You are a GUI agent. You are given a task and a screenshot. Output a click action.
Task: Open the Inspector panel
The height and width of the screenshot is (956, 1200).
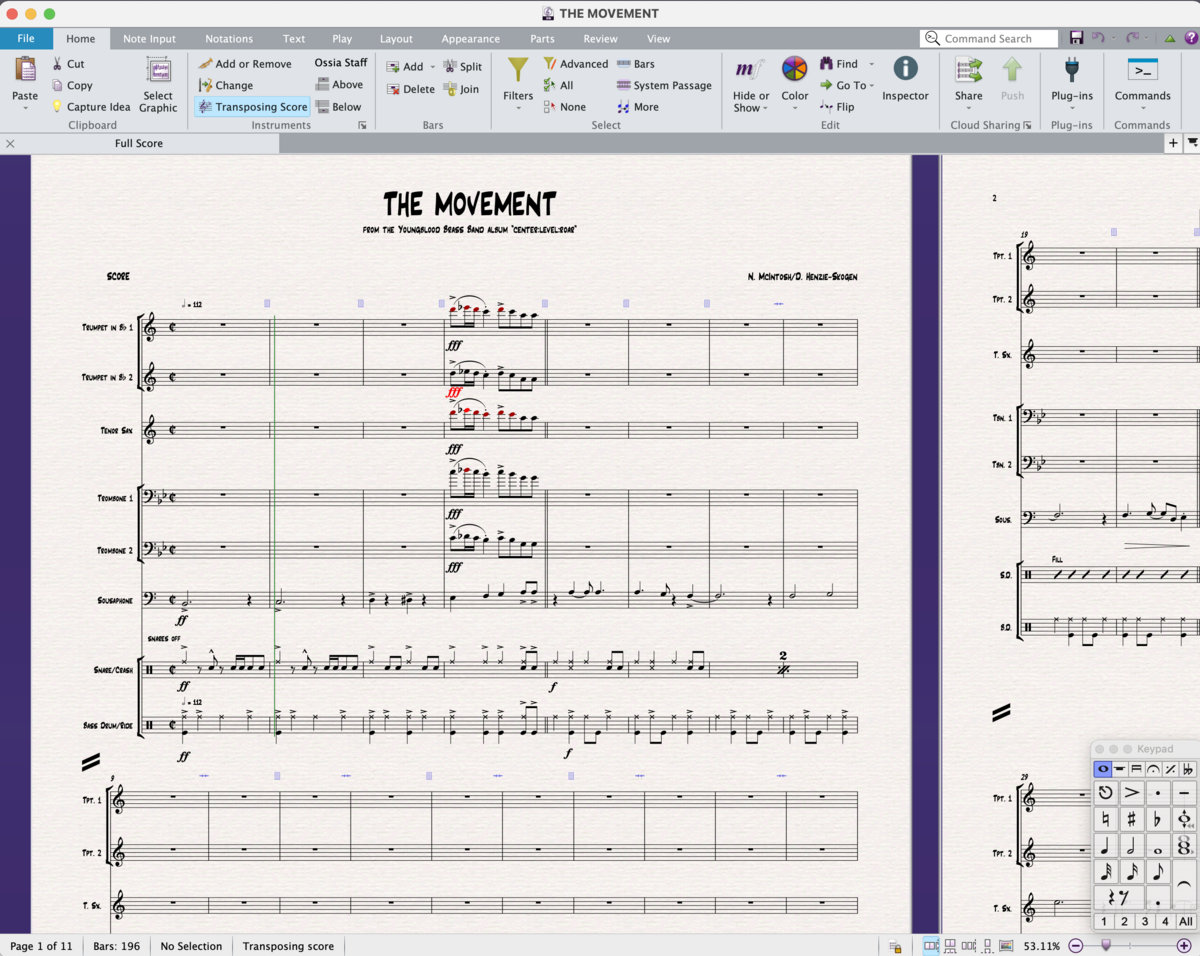[x=905, y=80]
